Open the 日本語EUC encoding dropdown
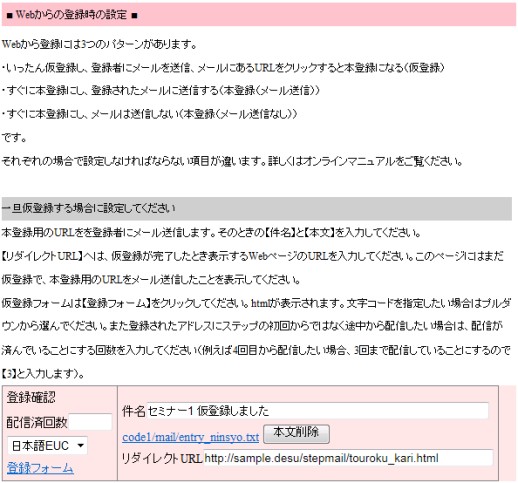Viewport: 518px width, 483px height. click(x=47, y=446)
